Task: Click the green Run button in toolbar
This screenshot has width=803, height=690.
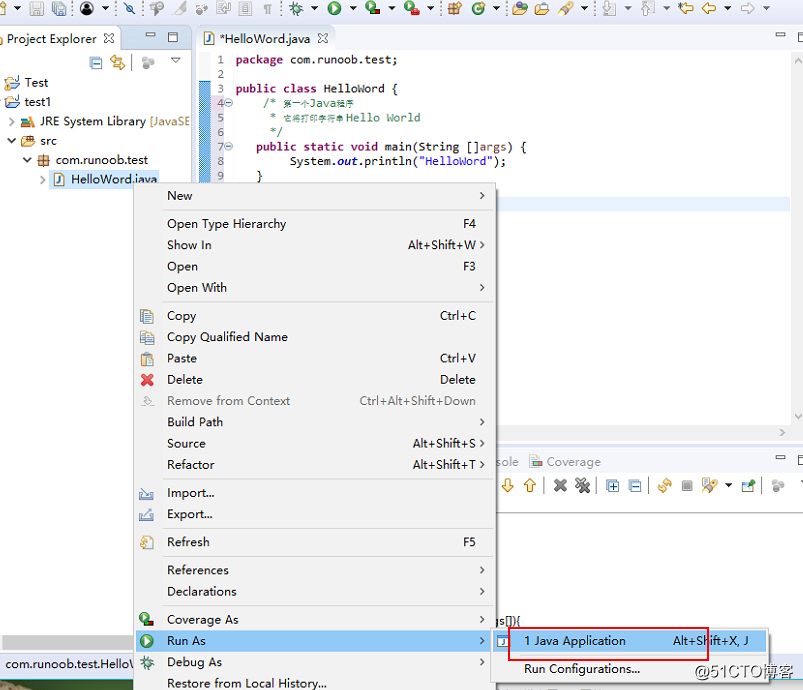Action: point(334,8)
